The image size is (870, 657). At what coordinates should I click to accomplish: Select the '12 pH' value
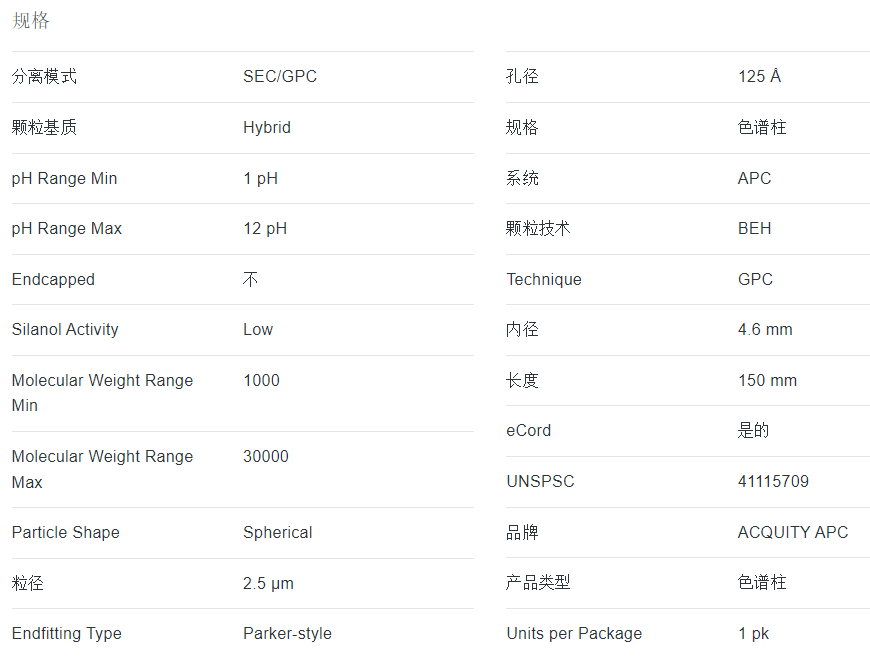[265, 229]
